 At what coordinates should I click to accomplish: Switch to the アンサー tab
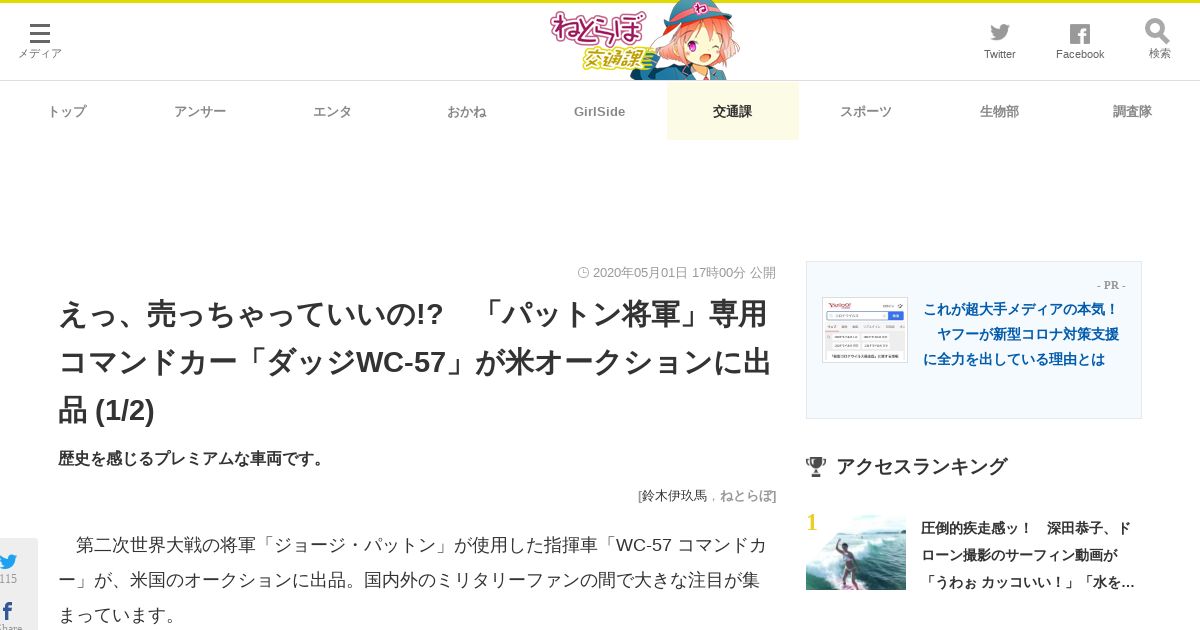[x=200, y=111]
